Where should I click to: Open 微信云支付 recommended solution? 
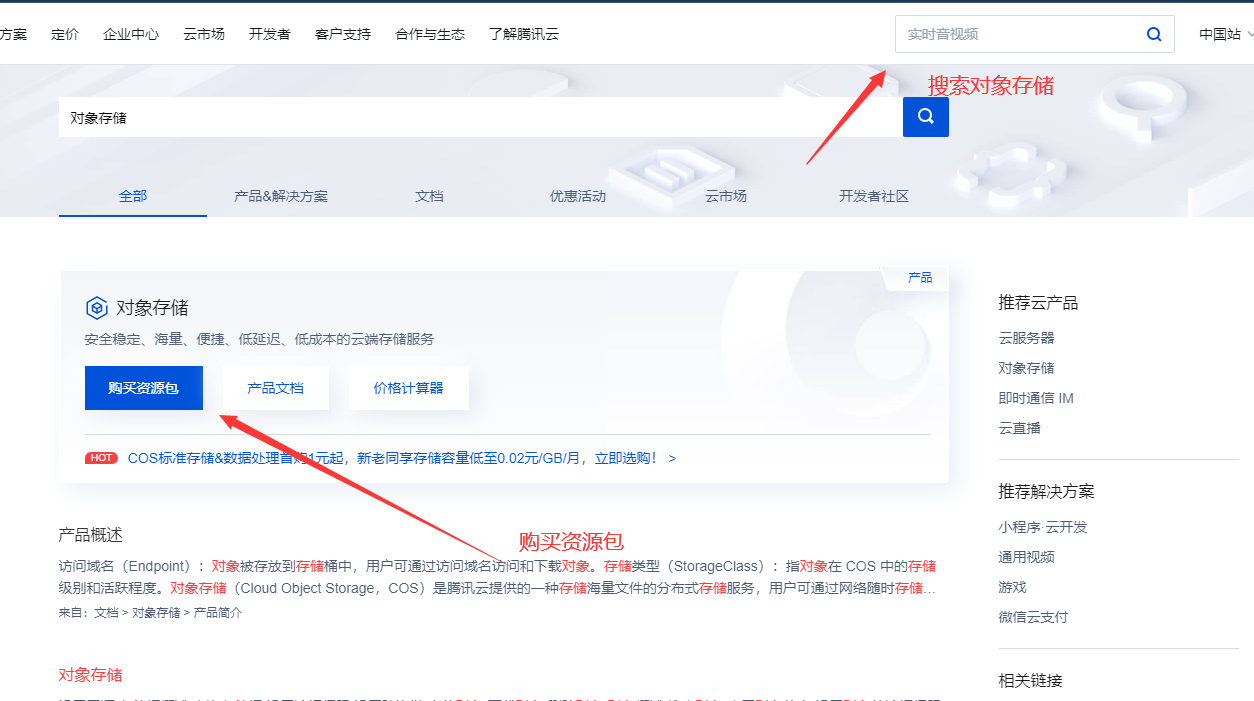click(1033, 617)
